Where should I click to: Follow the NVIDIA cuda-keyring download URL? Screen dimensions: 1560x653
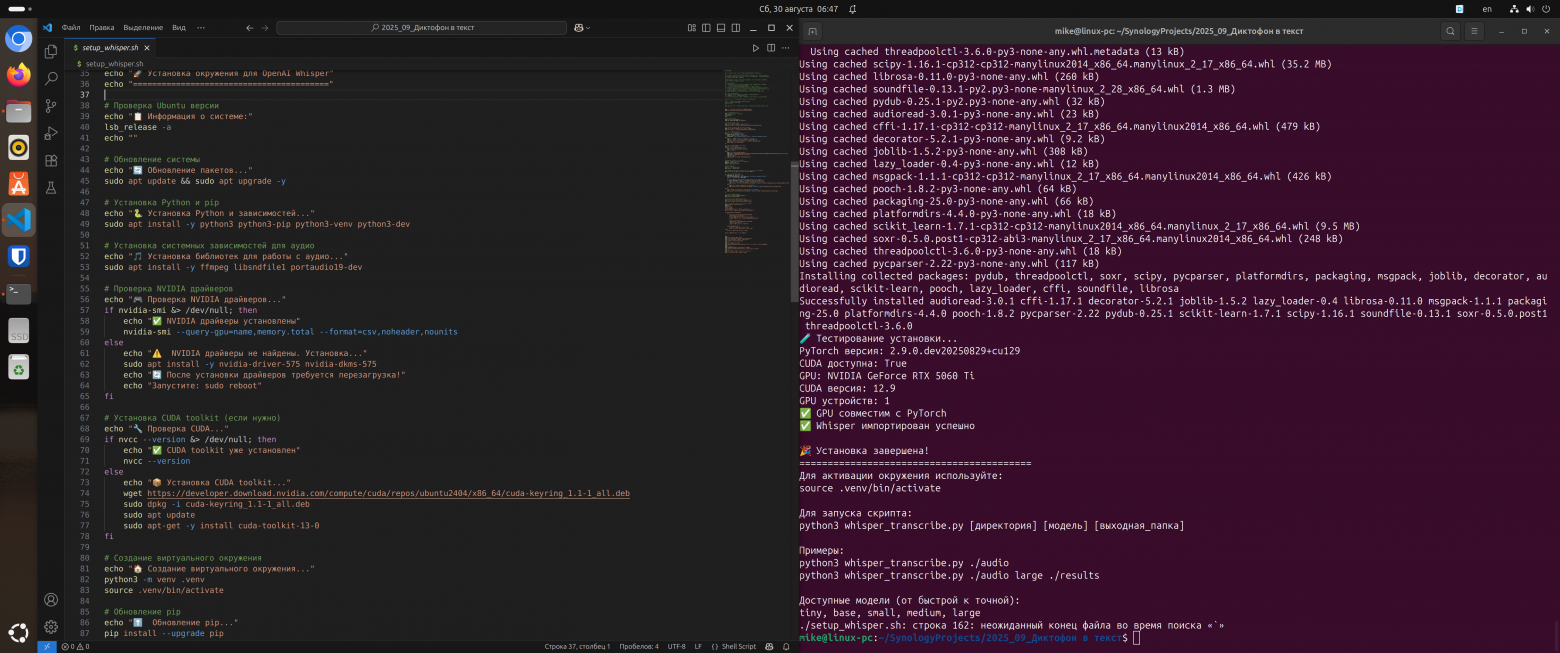point(388,493)
